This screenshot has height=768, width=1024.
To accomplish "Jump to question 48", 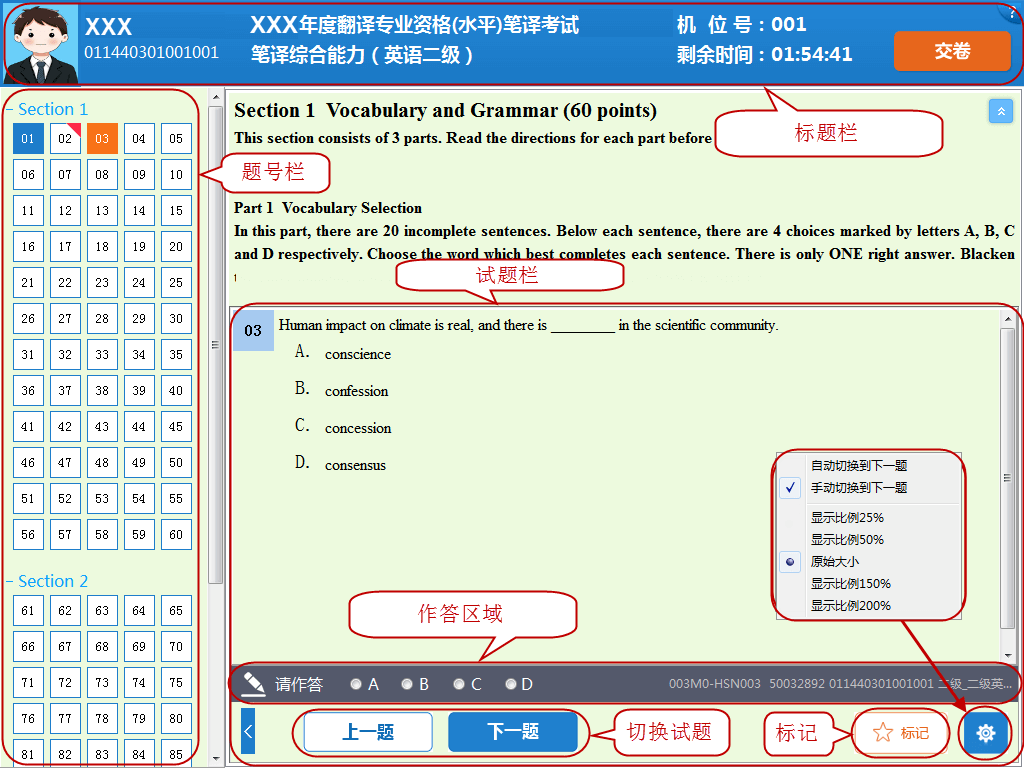I will tap(102, 462).
